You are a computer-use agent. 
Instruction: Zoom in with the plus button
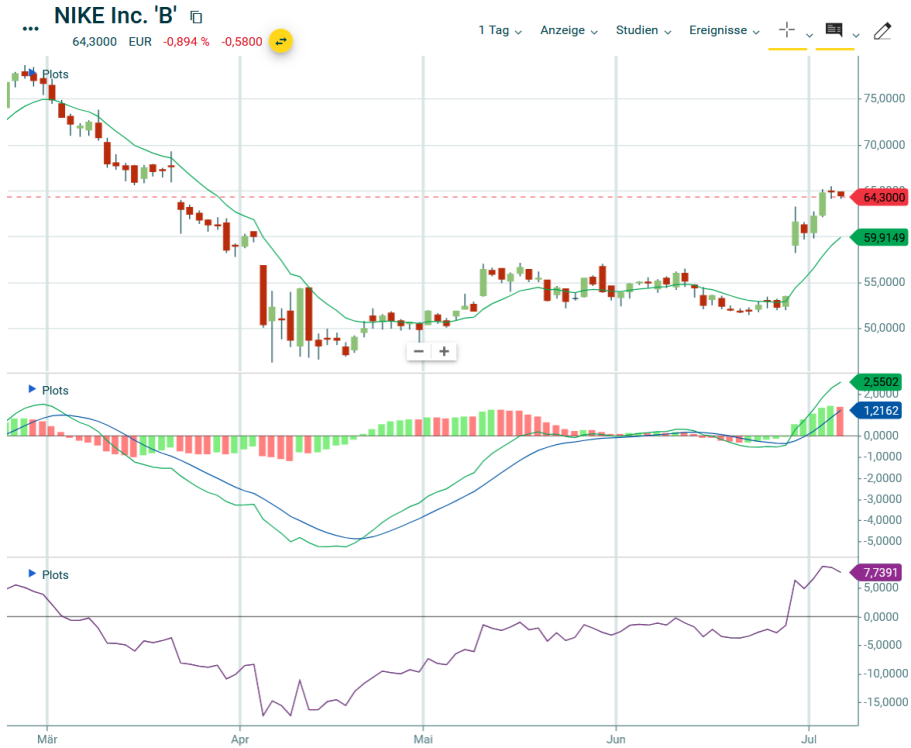click(x=444, y=351)
